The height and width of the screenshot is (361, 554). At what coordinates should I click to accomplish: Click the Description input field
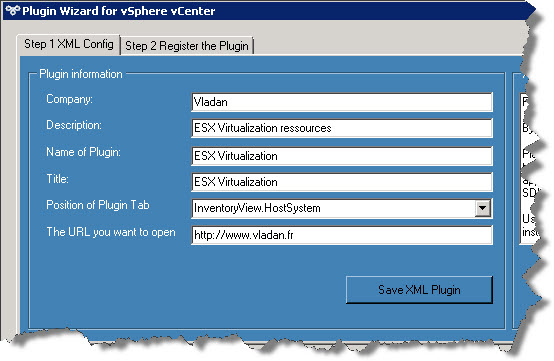(342, 128)
